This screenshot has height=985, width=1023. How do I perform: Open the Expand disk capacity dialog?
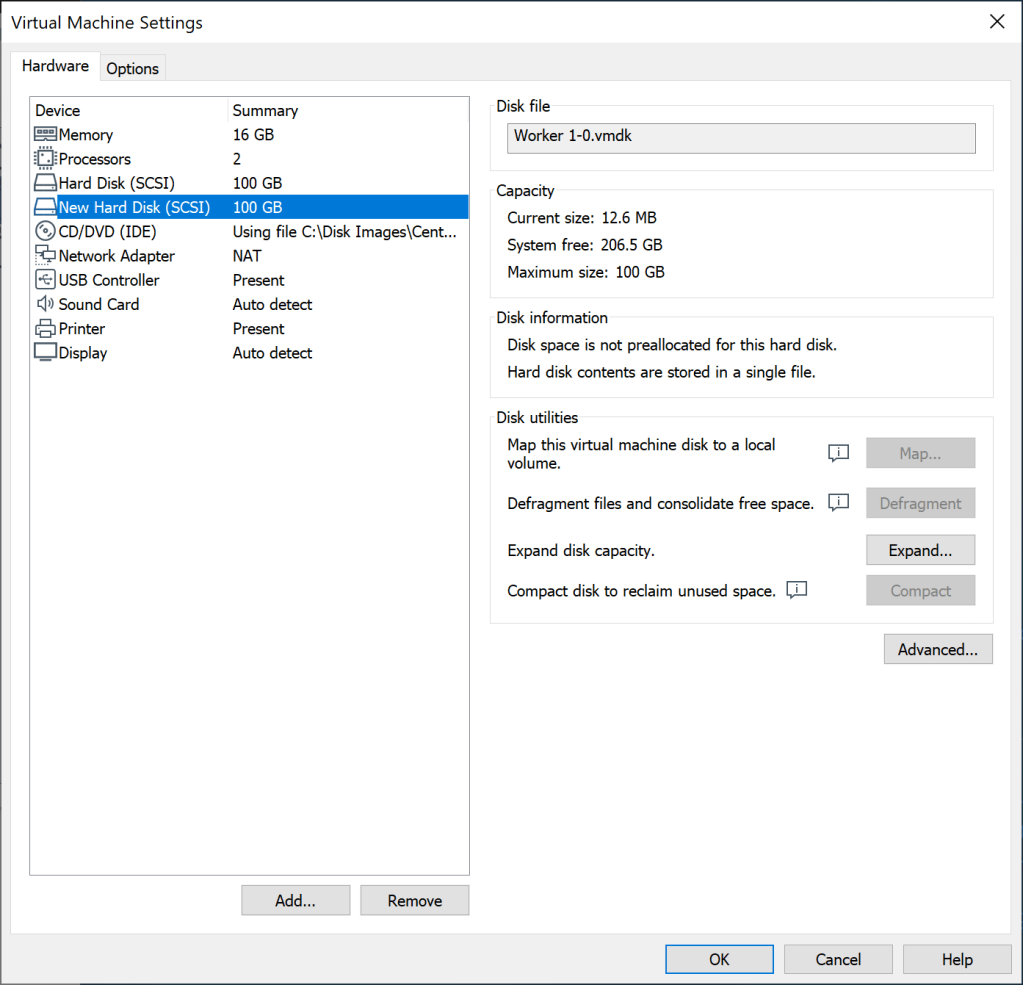click(x=920, y=550)
